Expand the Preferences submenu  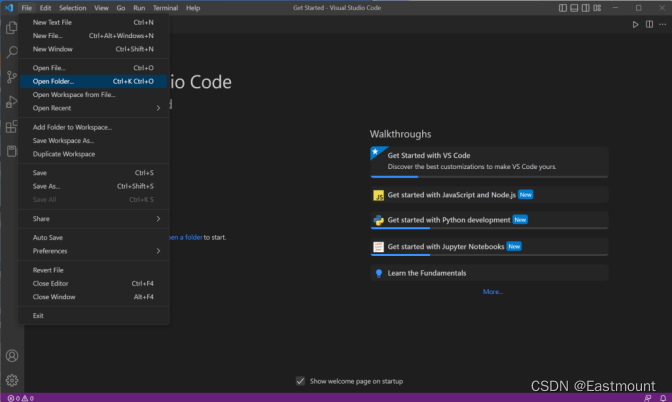[x=93, y=251]
